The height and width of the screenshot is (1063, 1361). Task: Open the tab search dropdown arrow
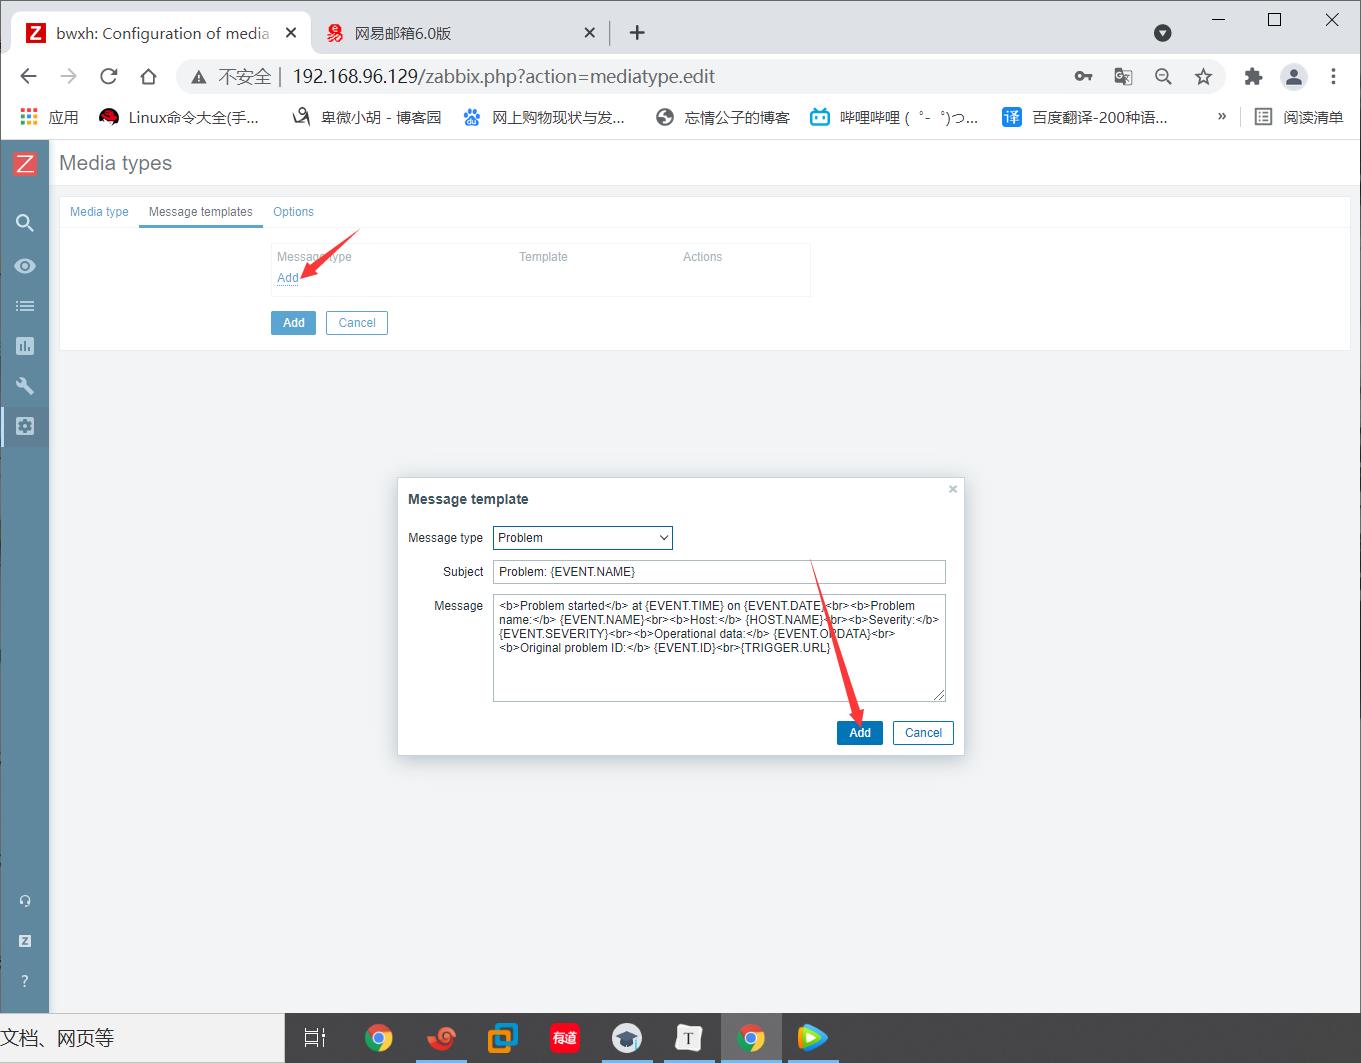[x=1162, y=33]
